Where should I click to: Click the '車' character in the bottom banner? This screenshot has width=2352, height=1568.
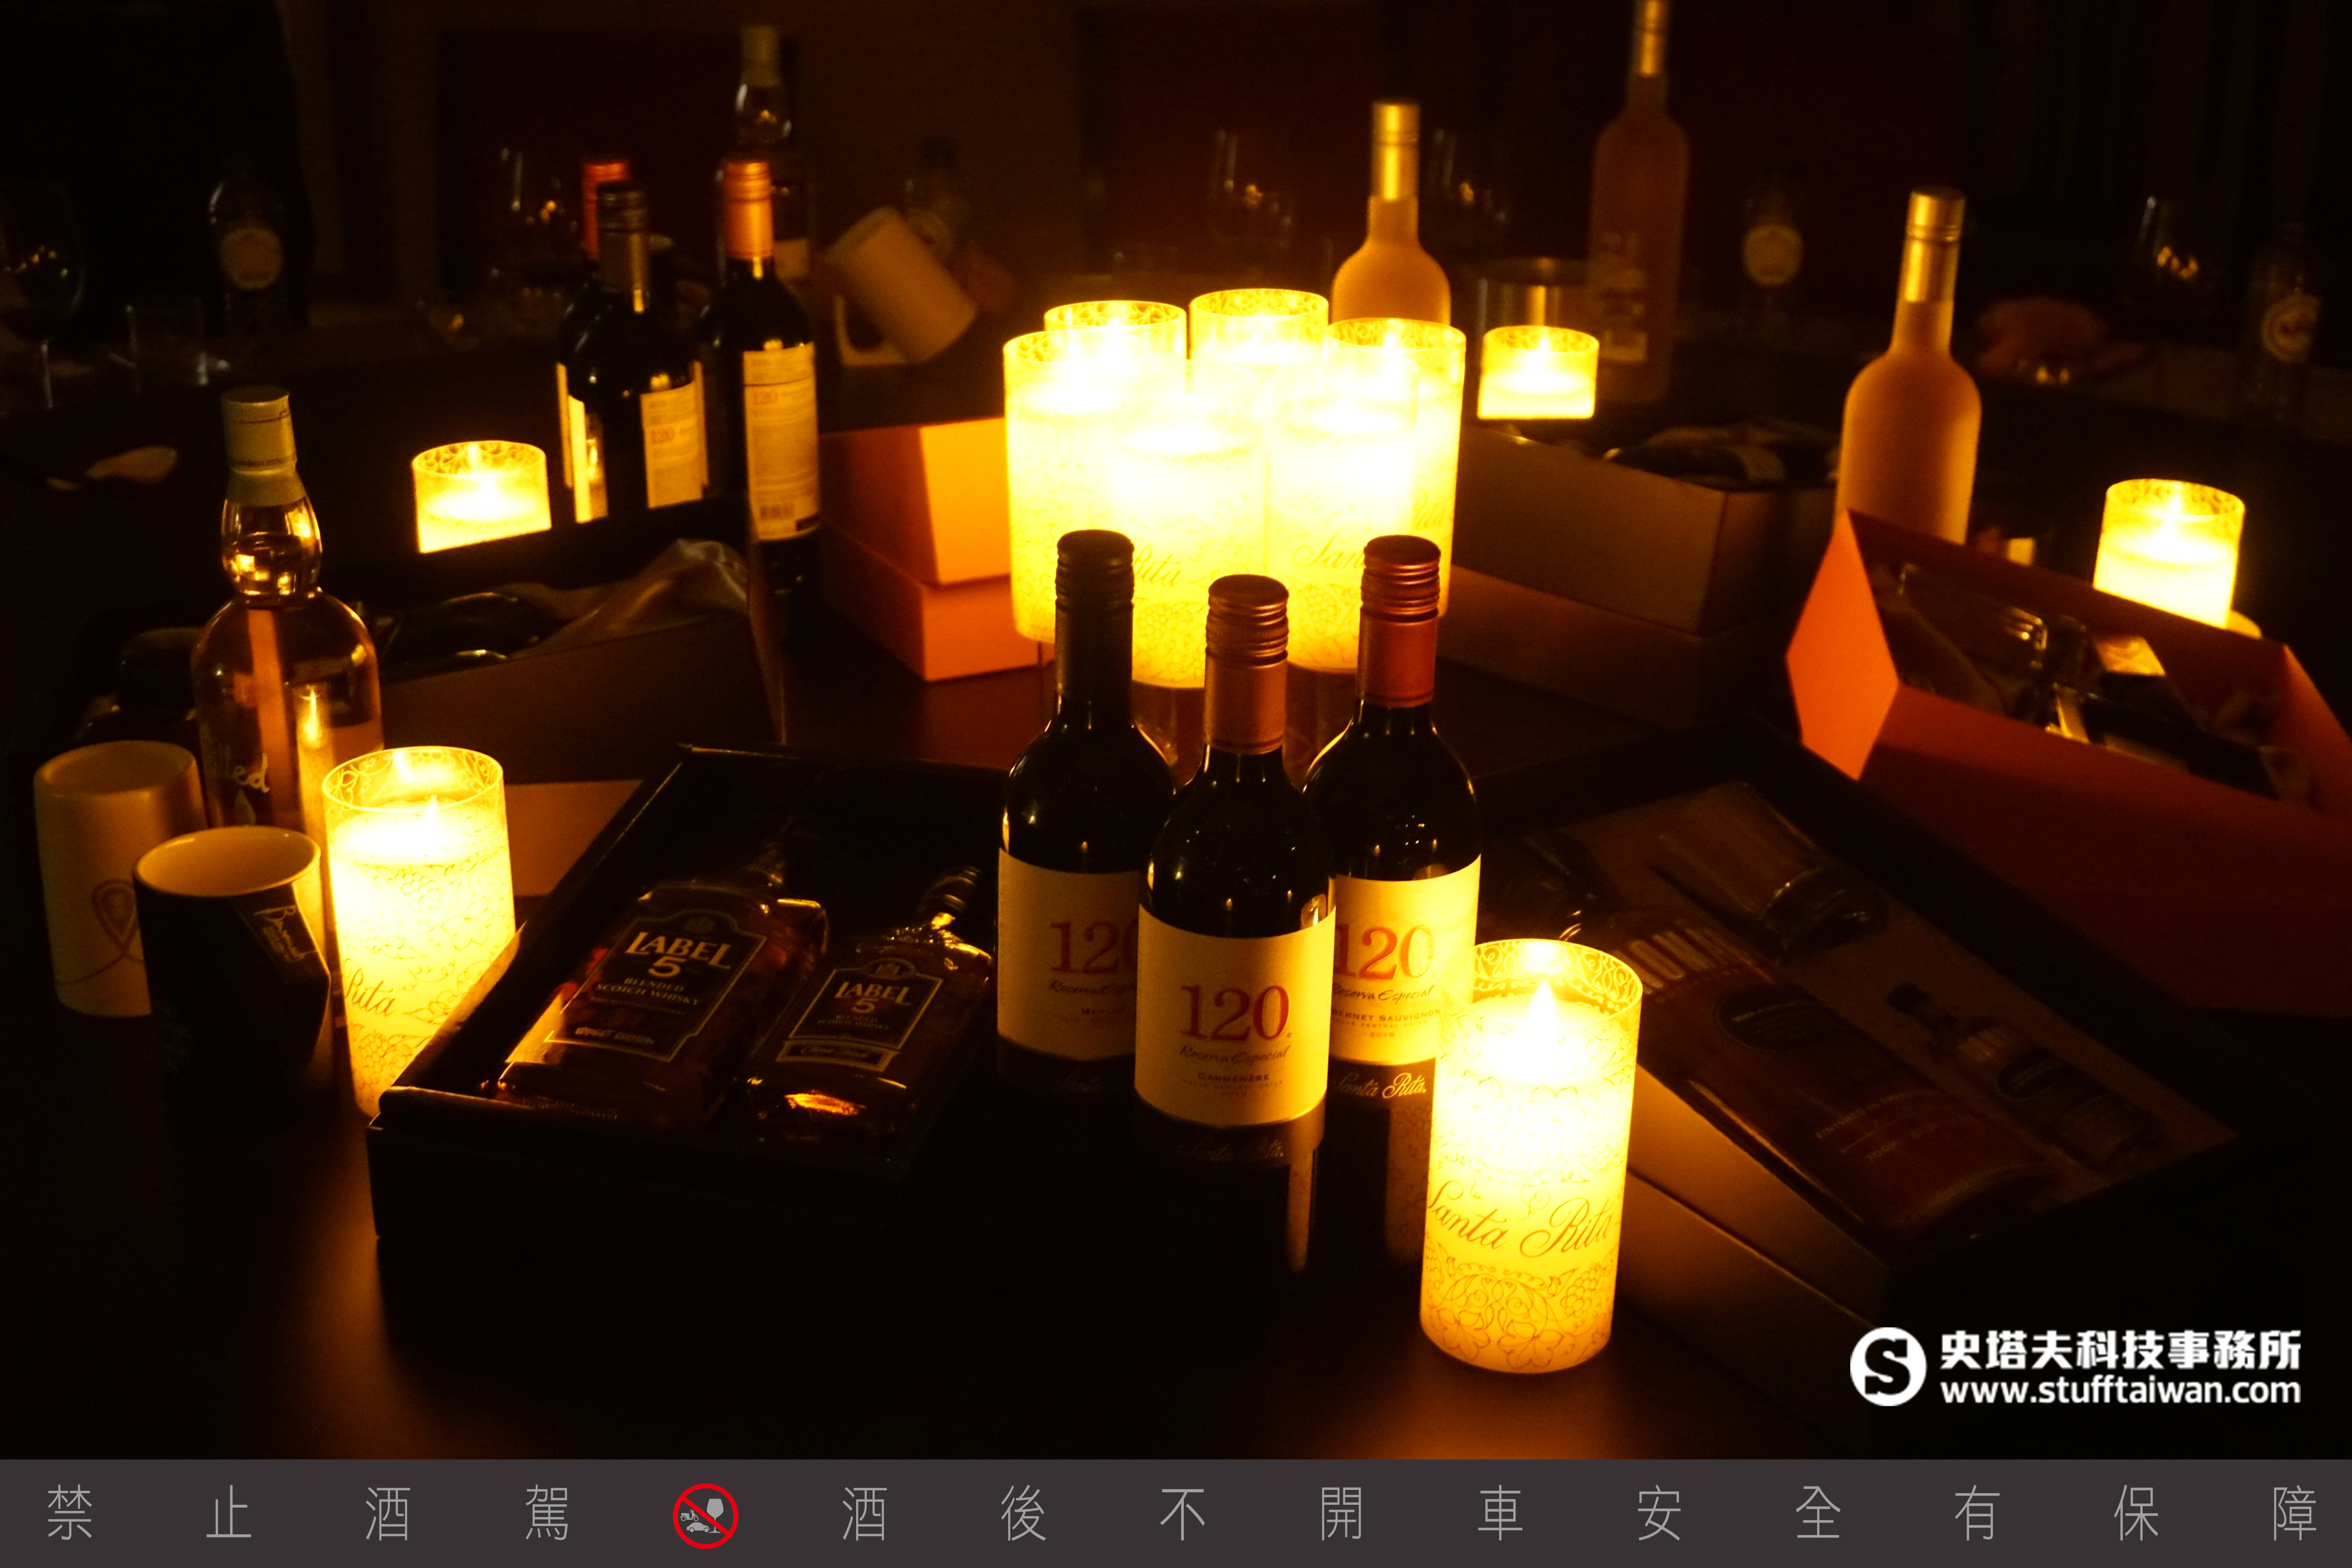click(x=1501, y=1514)
